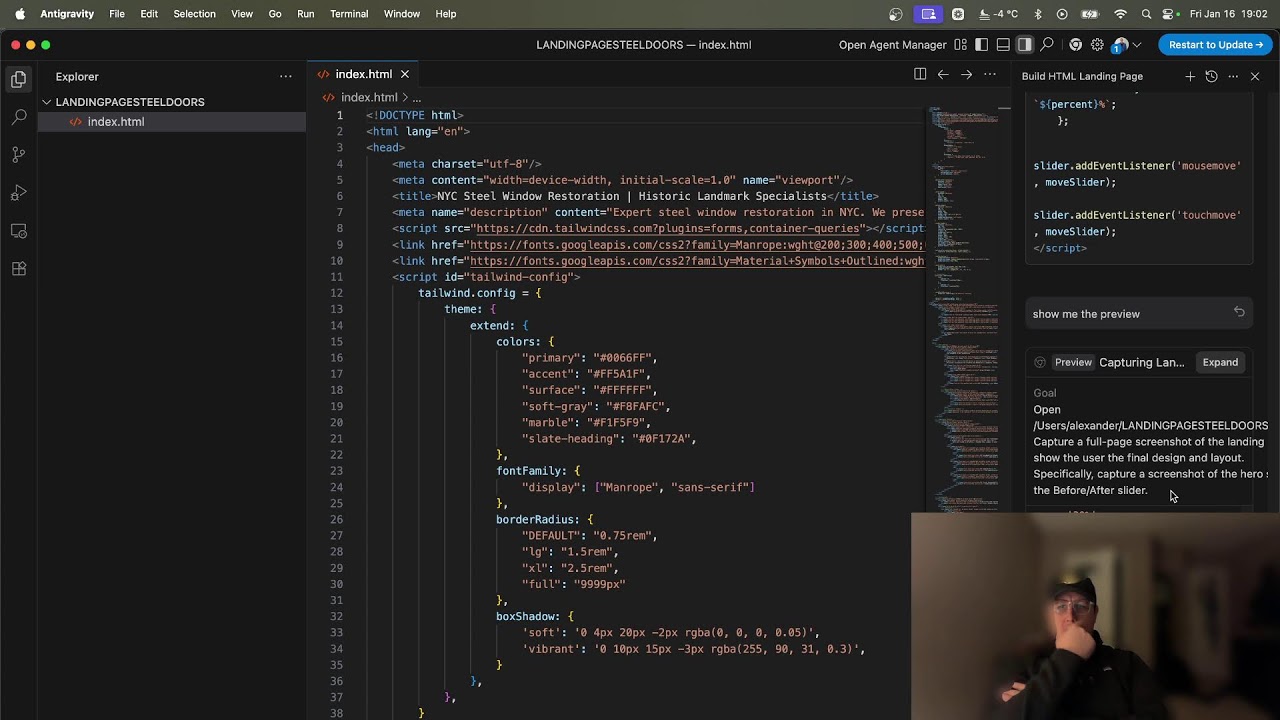Open the Selection menu

[194, 14]
